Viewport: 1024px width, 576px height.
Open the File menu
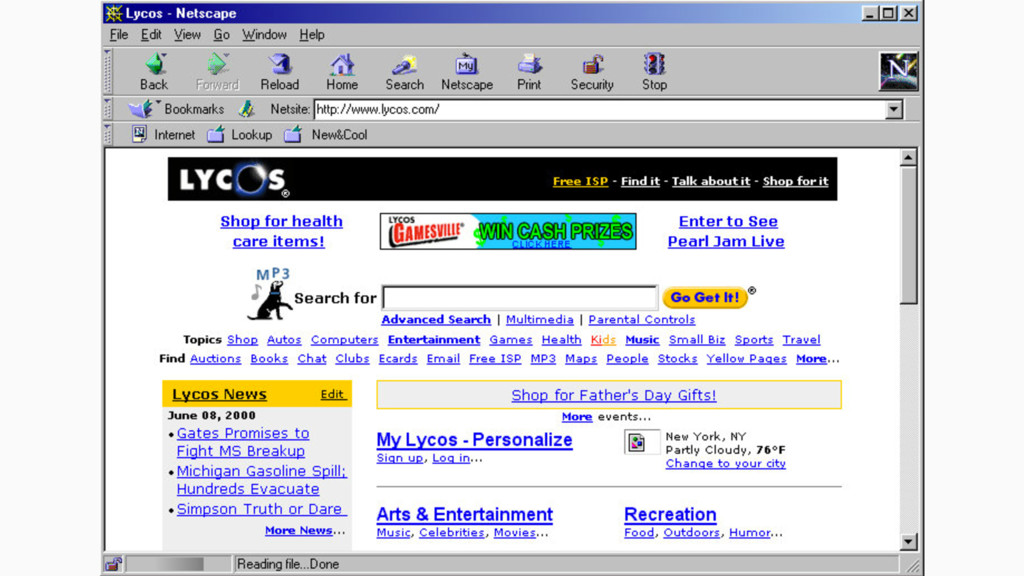click(x=118, y=35)
